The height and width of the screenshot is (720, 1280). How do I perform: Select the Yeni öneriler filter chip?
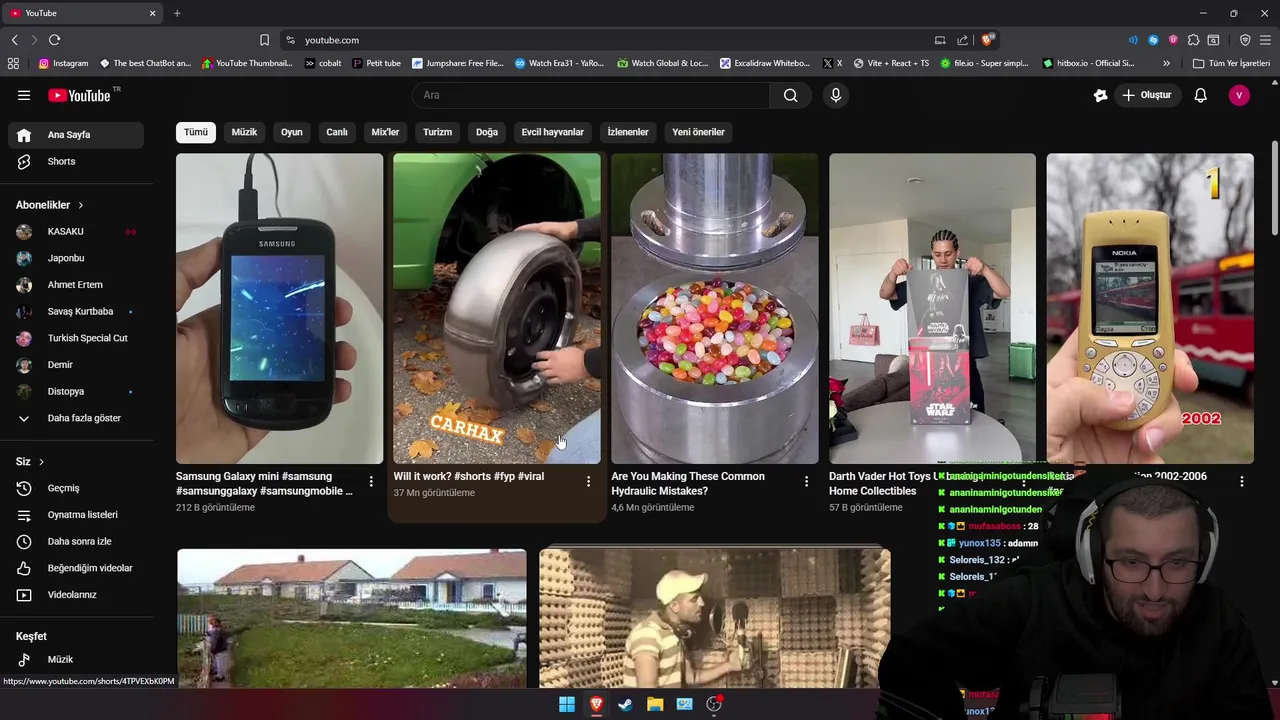pos(698,132)
